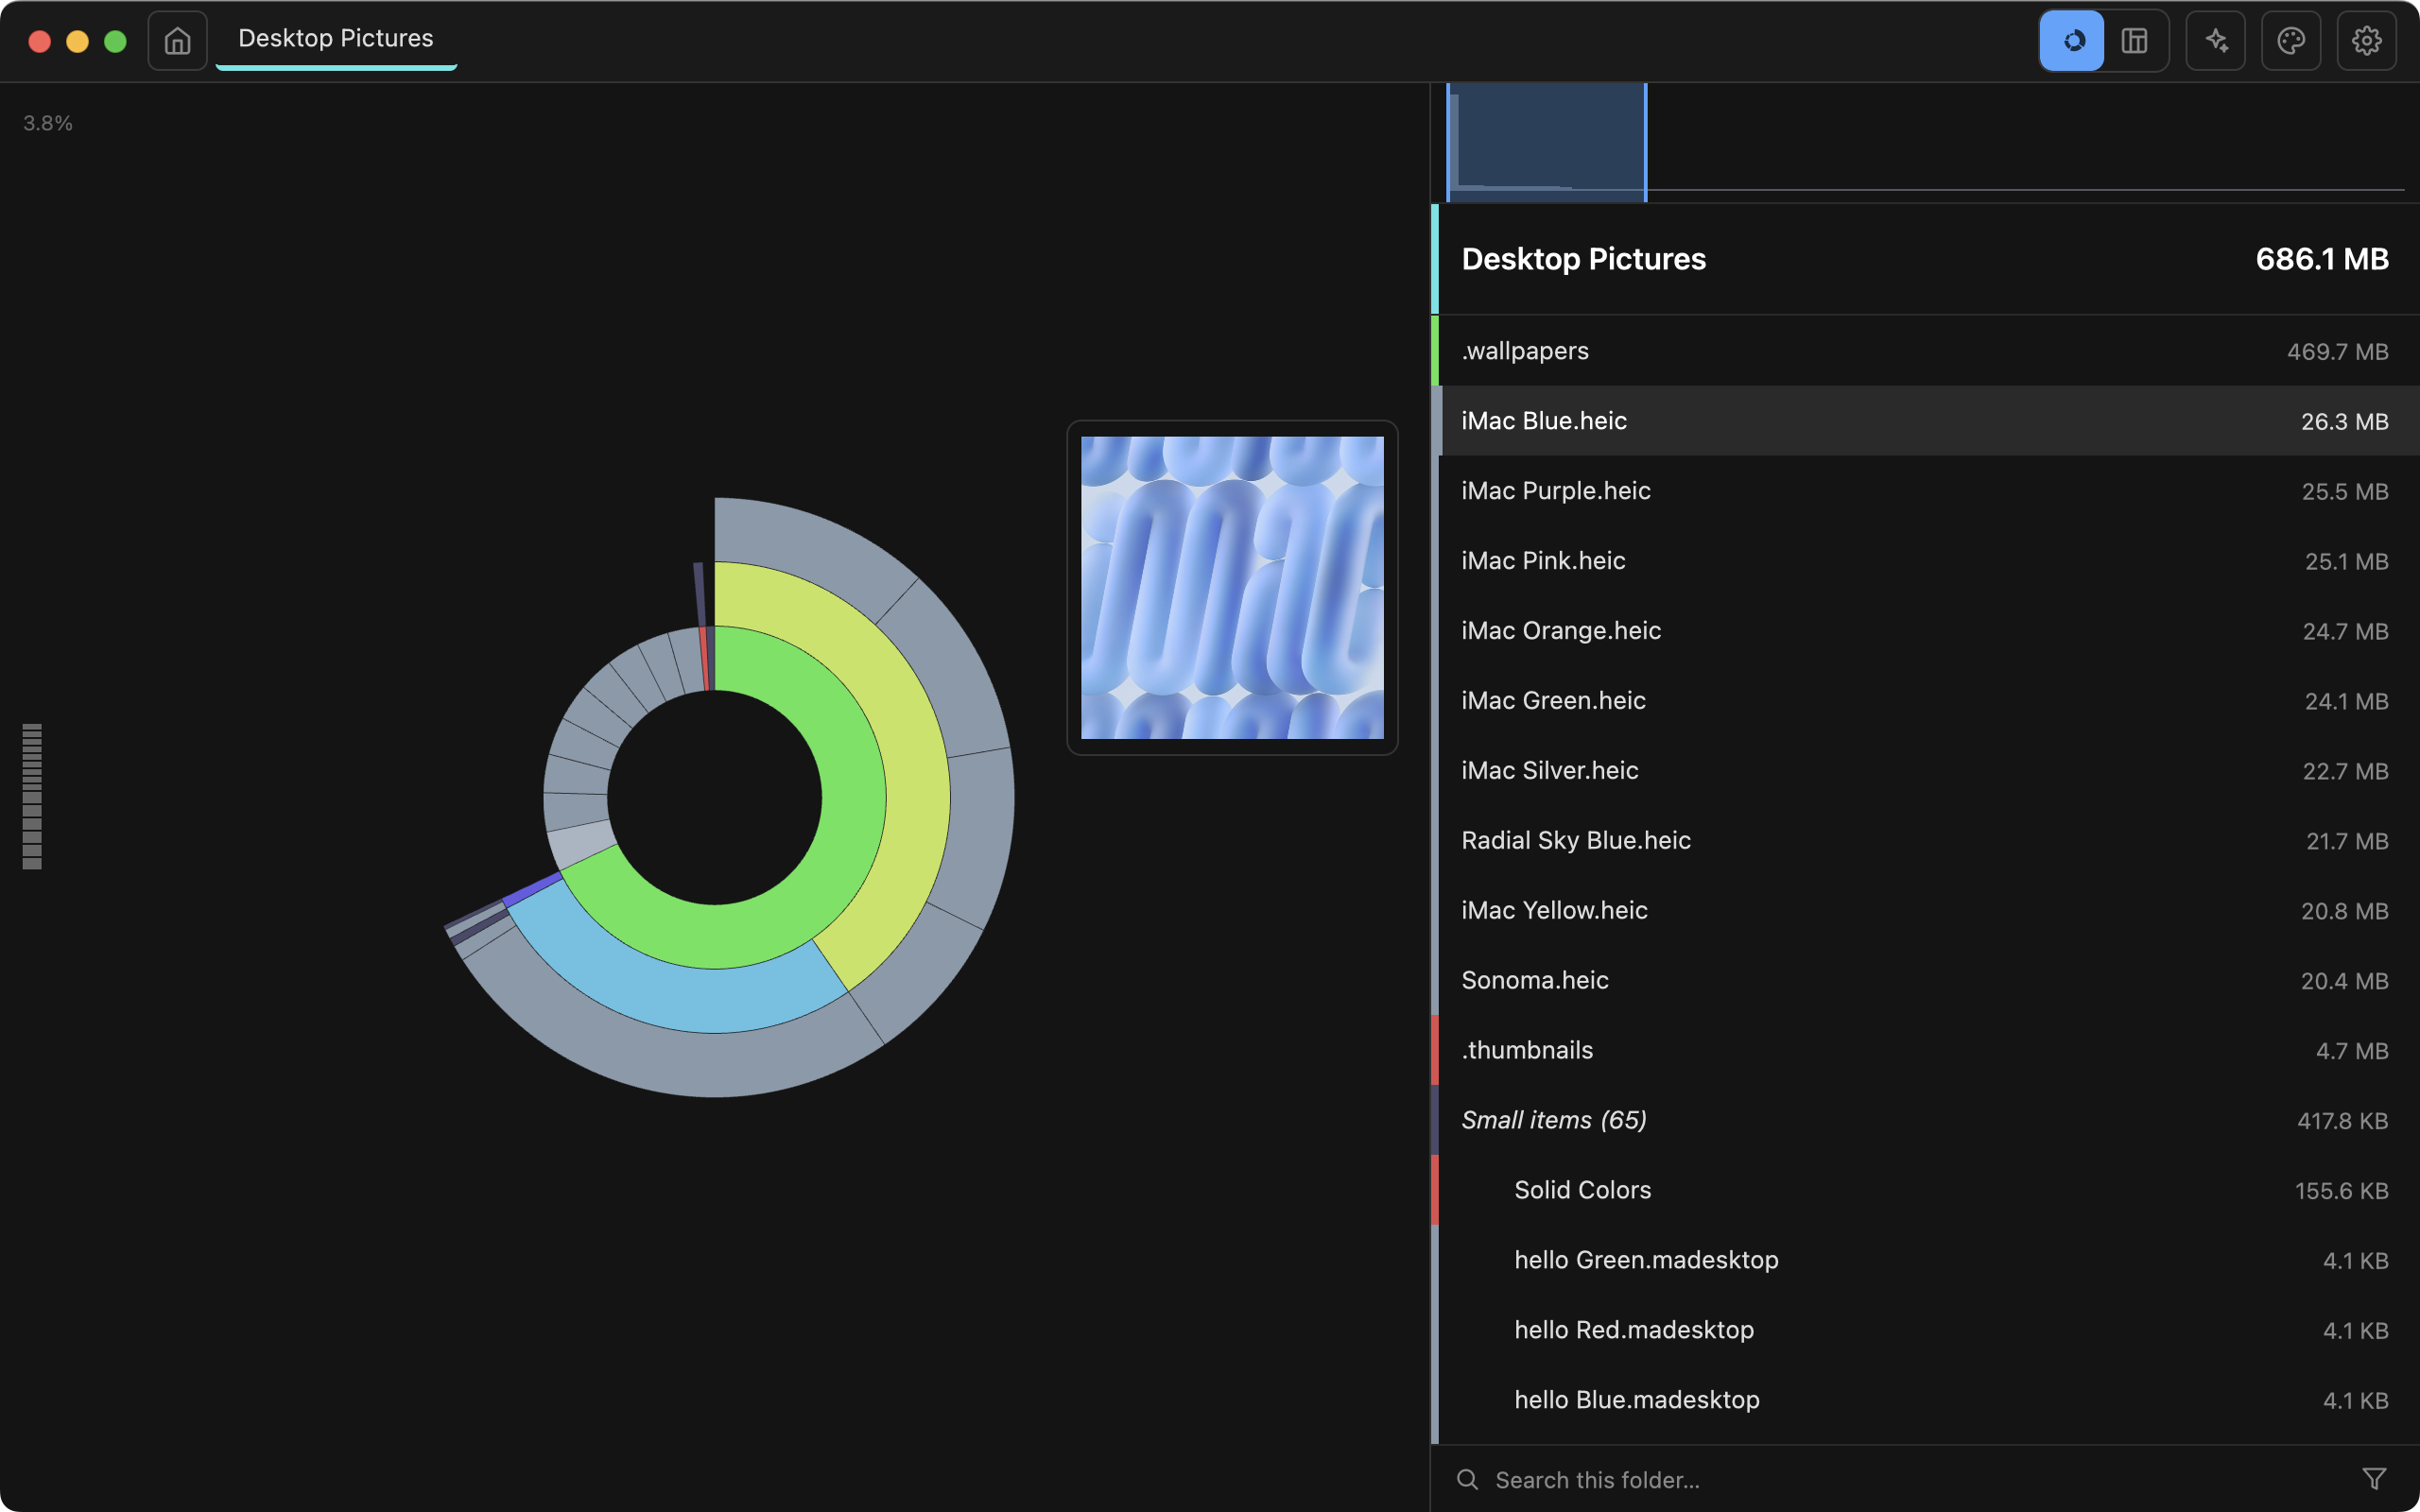Screen dimensions: 2420x1512
Task: Open the settings gear icon
Action: pos(2366,41)
